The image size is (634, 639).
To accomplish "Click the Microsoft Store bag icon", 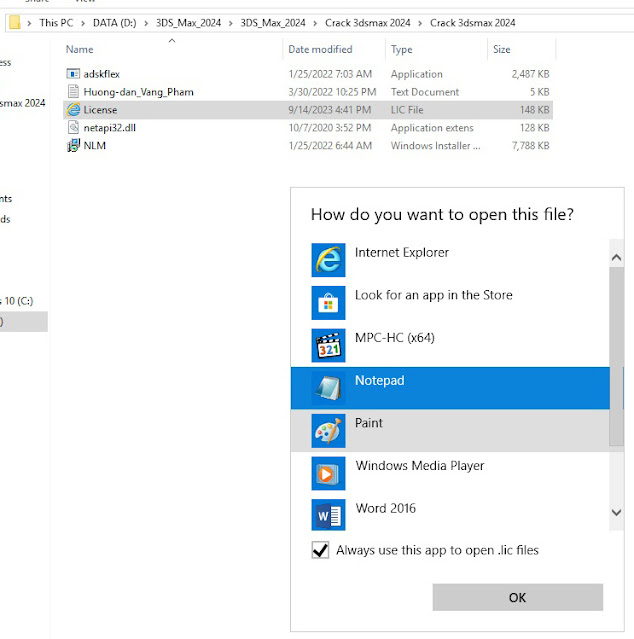I will [328, 303].
